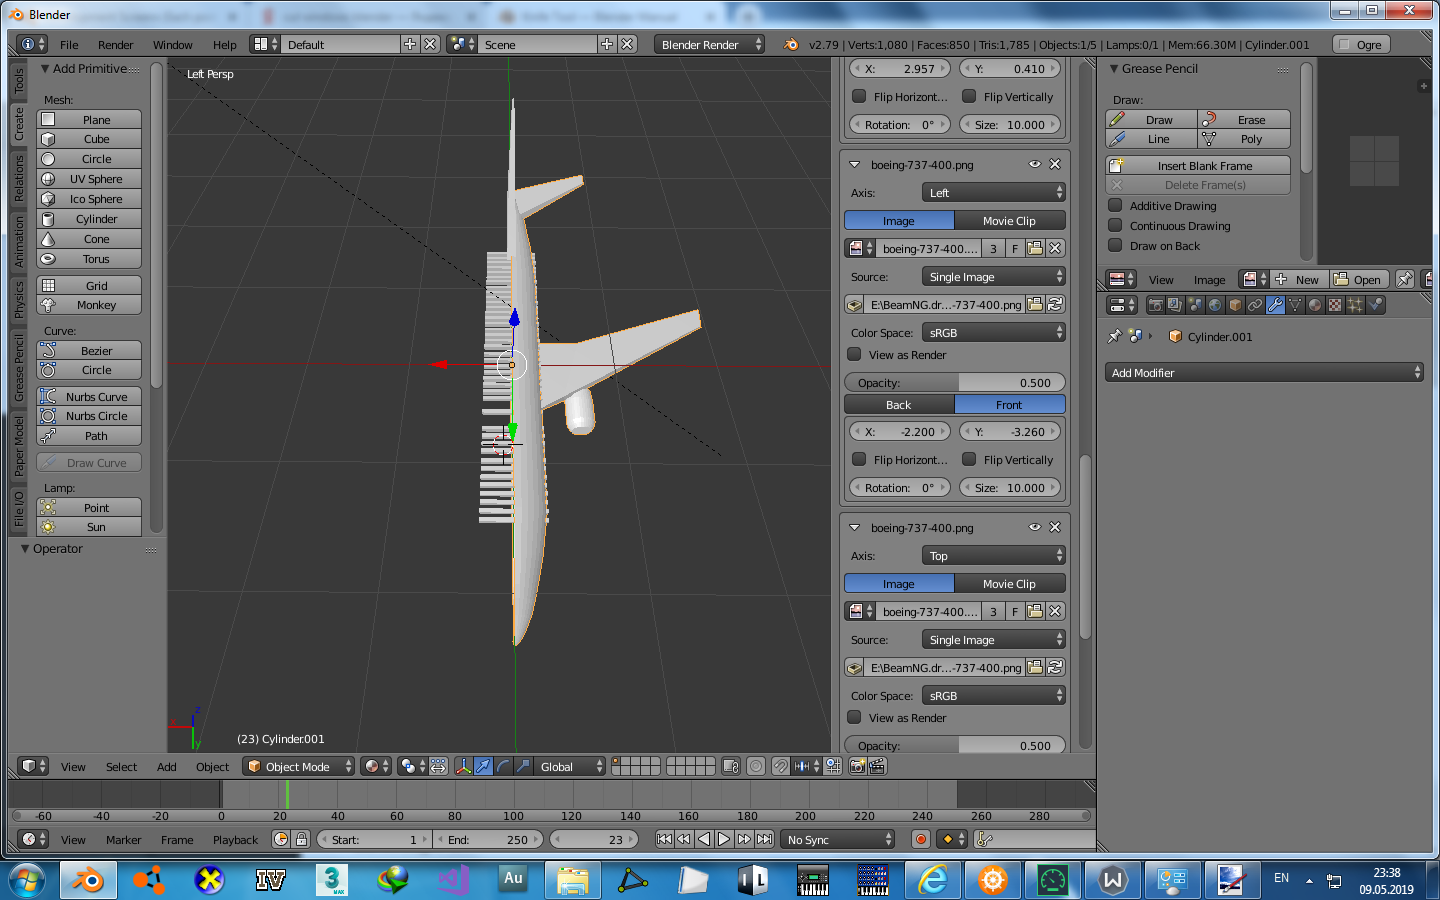Click the Opacity slider showing 0.500

(x=954, y=382)
